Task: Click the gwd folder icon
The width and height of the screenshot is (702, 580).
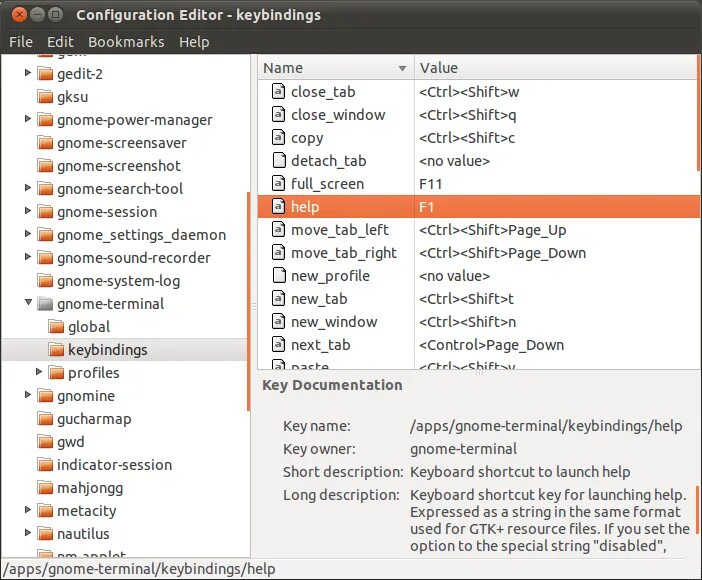Action: click(x=45, y=442)
